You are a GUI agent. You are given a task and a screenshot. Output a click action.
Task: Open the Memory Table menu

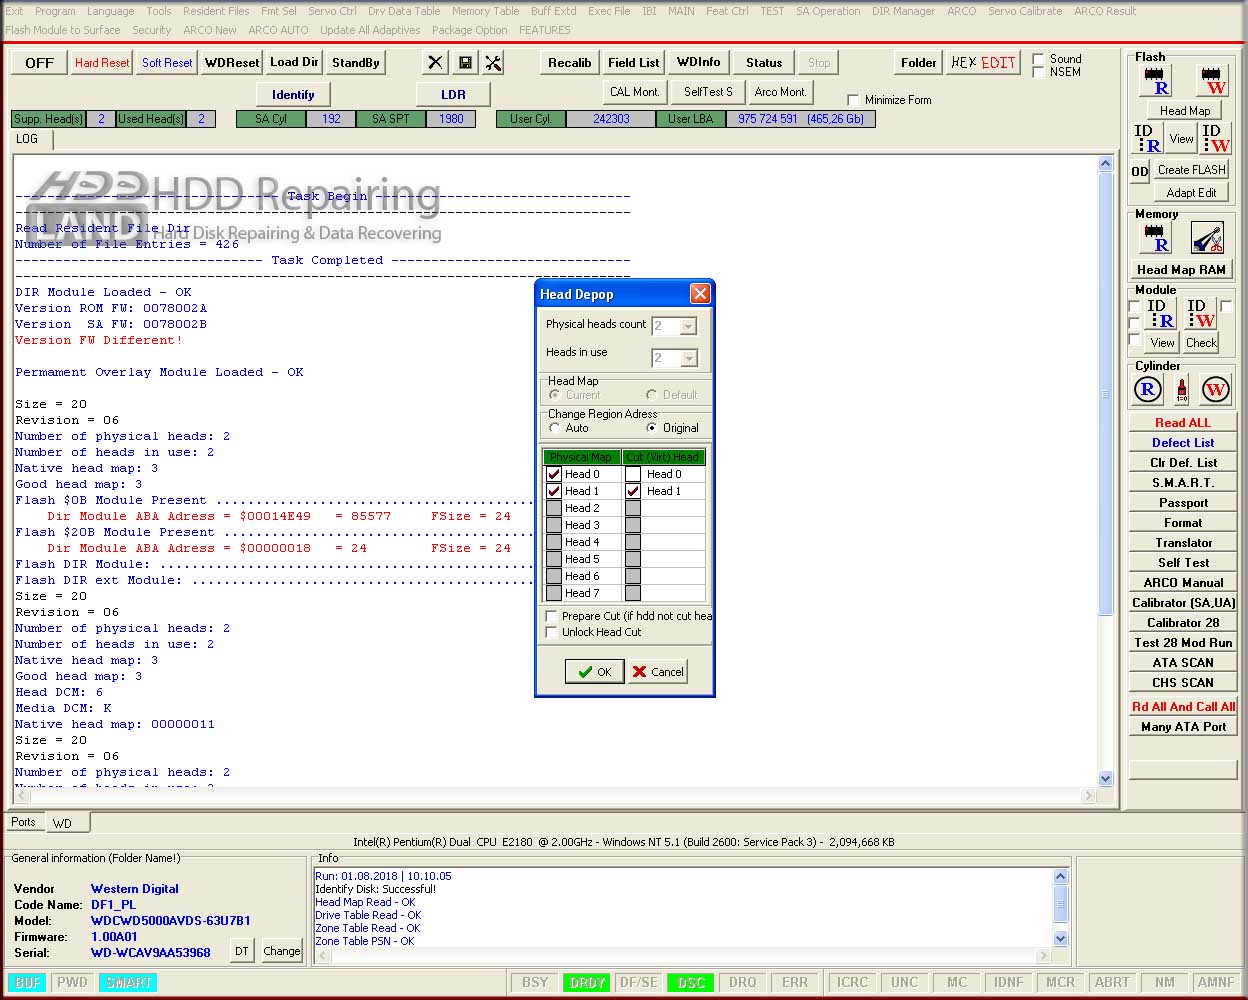[x=485, y=11]
